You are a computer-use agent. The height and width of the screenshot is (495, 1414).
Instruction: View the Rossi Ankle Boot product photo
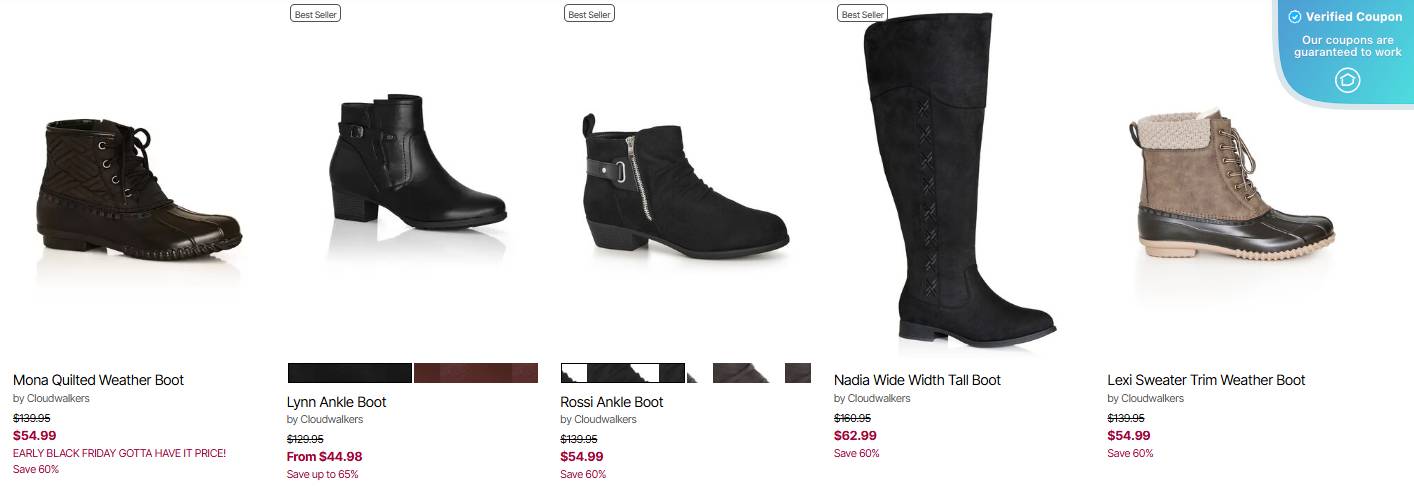686,185
